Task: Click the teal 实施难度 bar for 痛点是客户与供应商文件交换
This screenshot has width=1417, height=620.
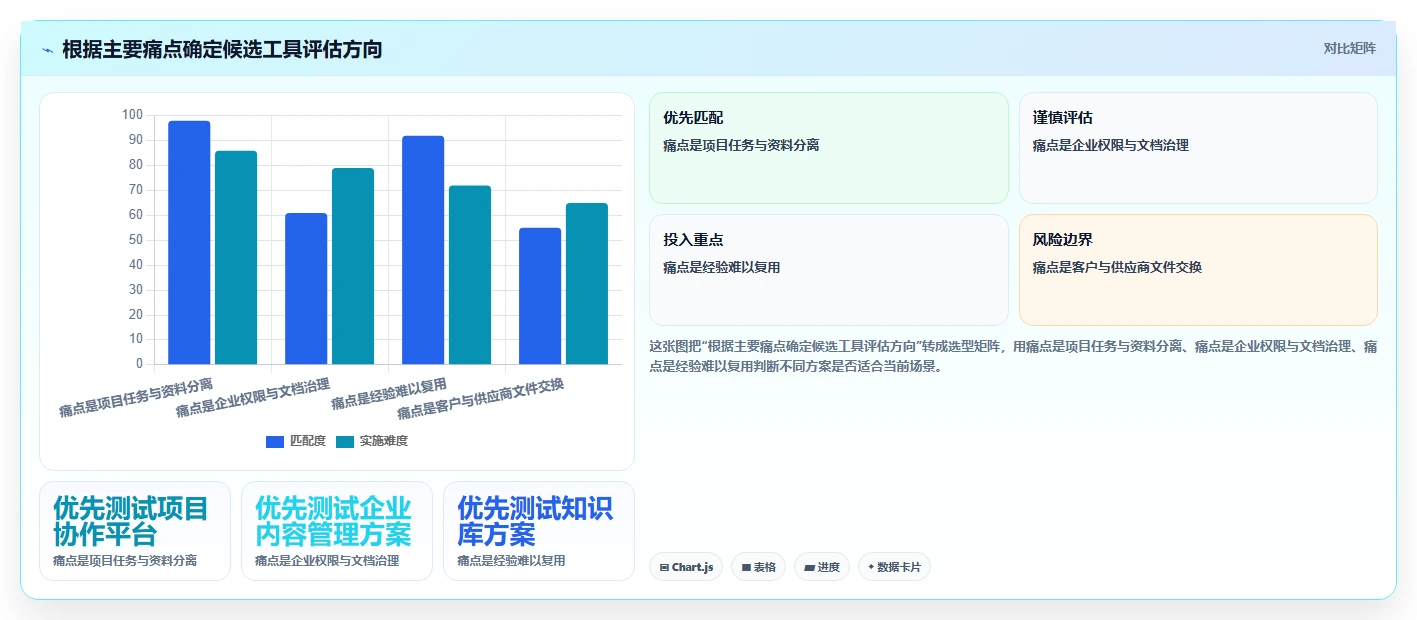Action: [587, 283]
